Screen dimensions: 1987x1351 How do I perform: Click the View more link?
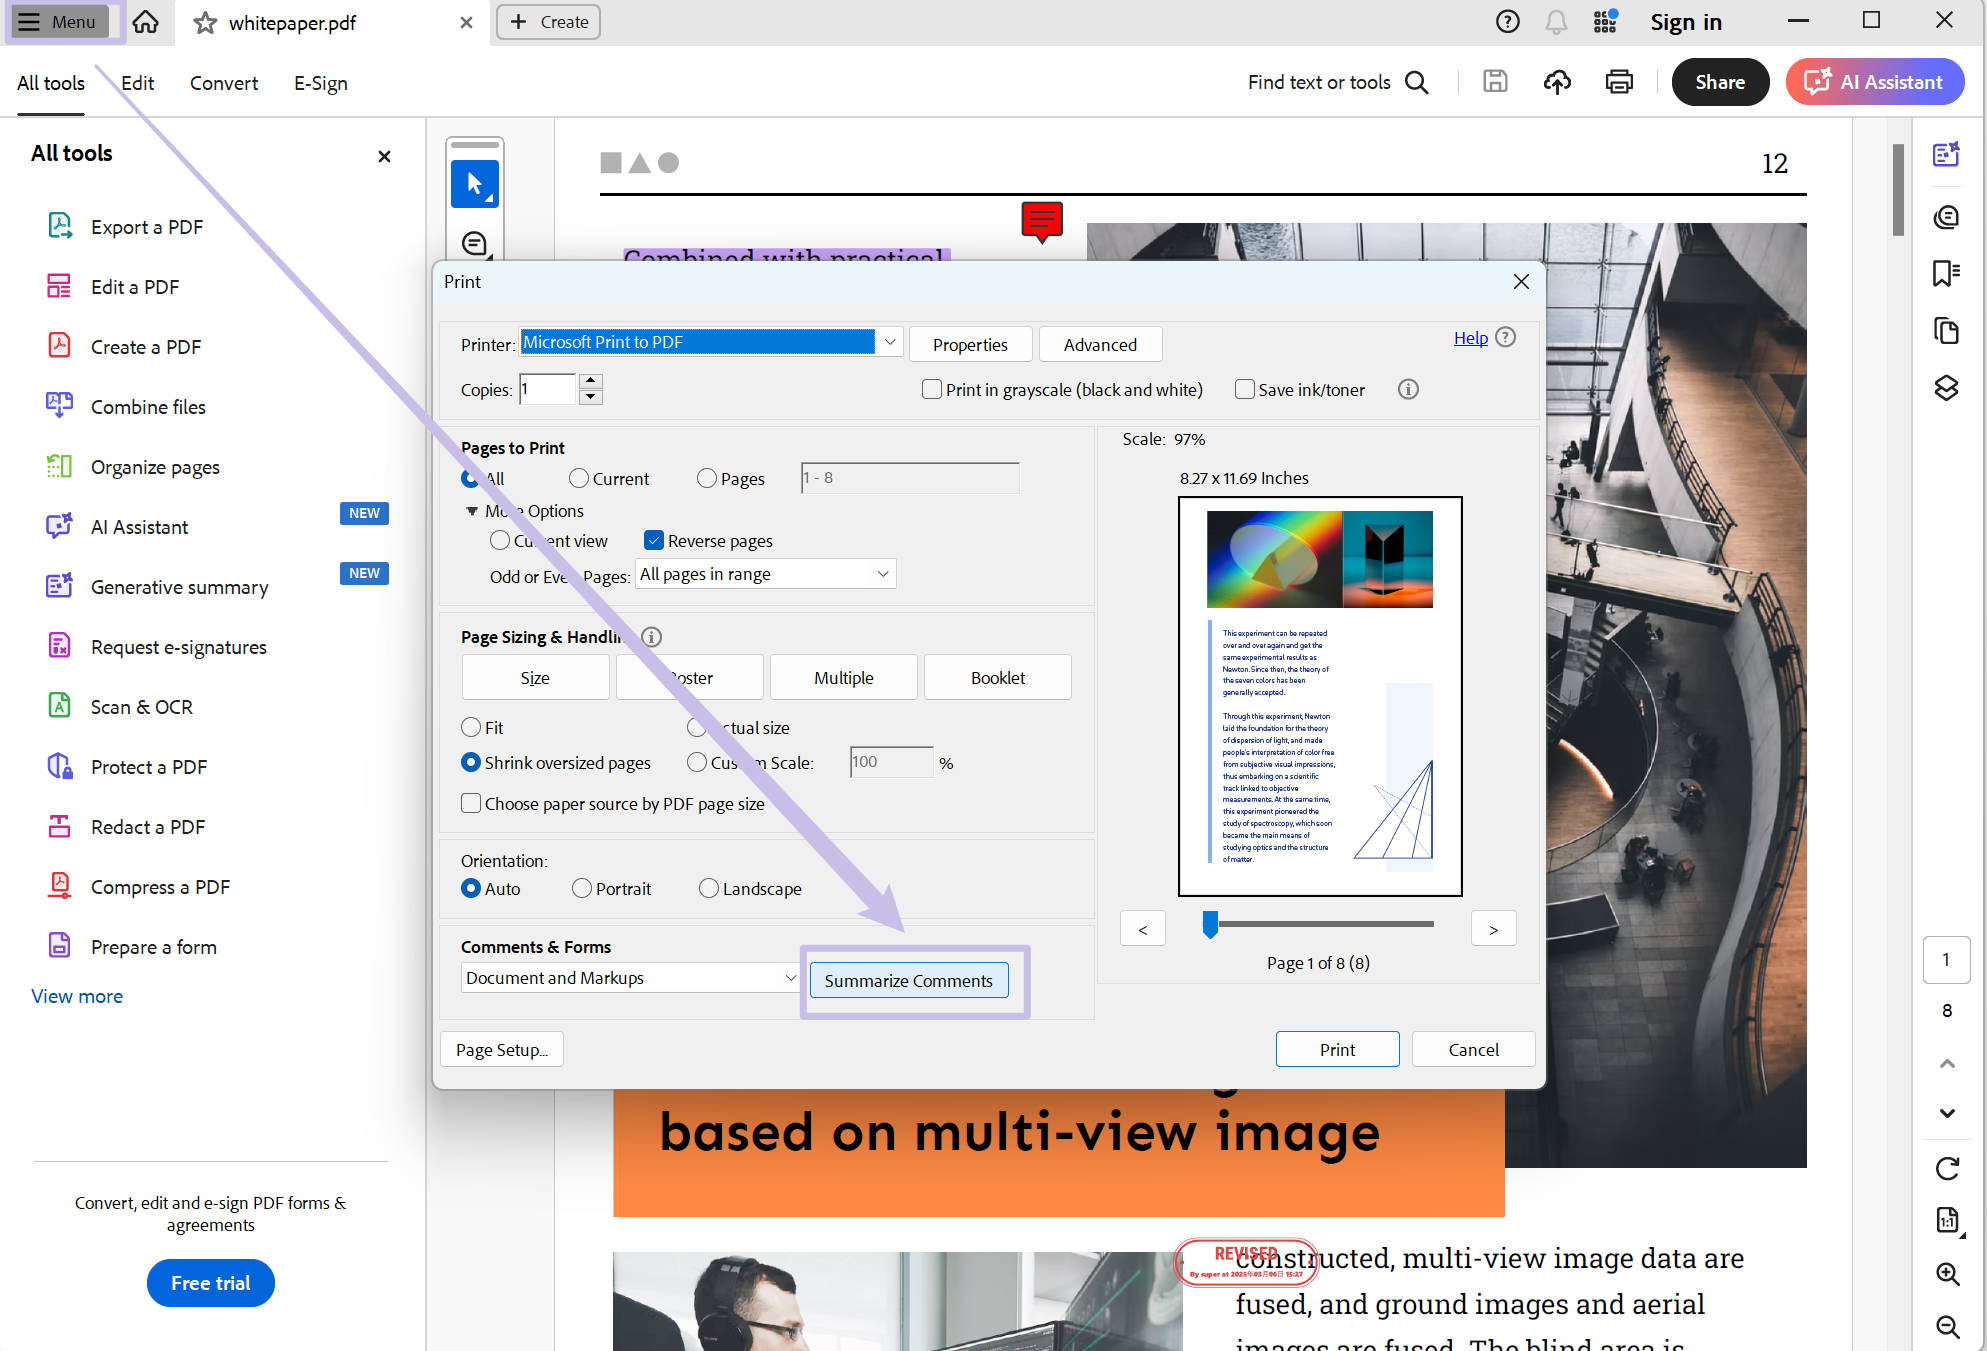coord(77,996)
